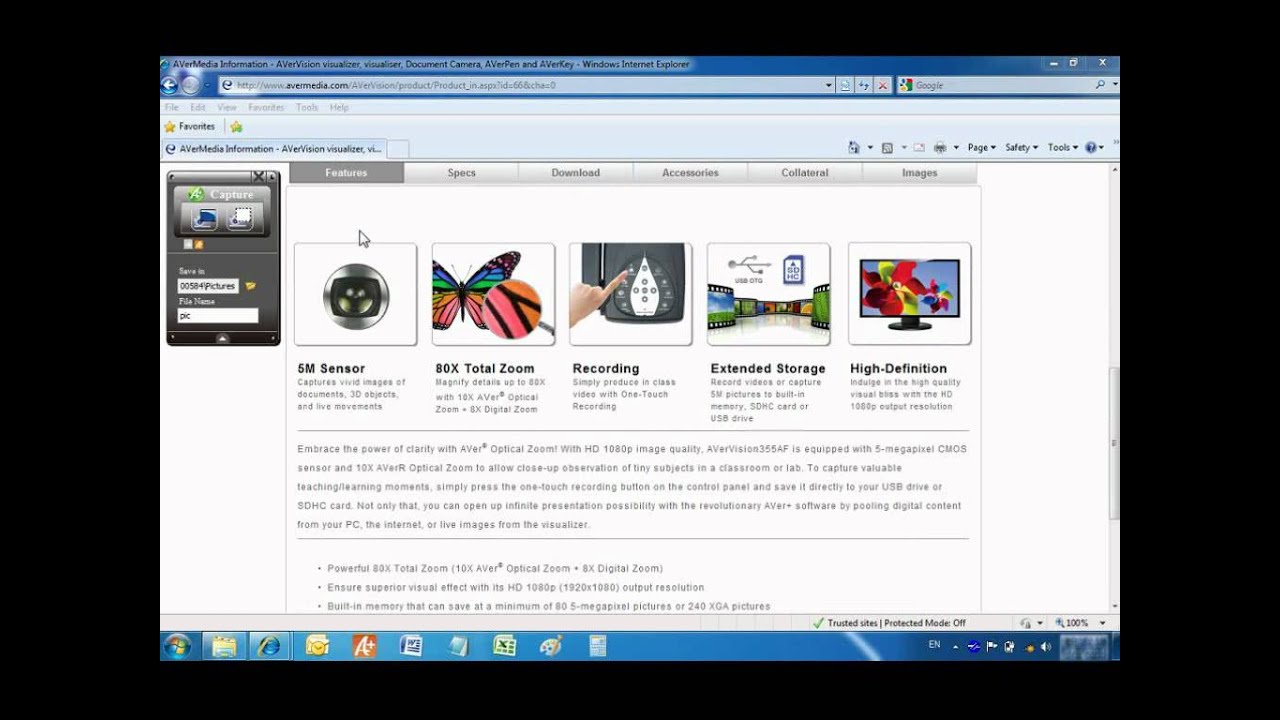Click the Favorites star button
Screen dimensions: 1280x720
coord(190,127)
